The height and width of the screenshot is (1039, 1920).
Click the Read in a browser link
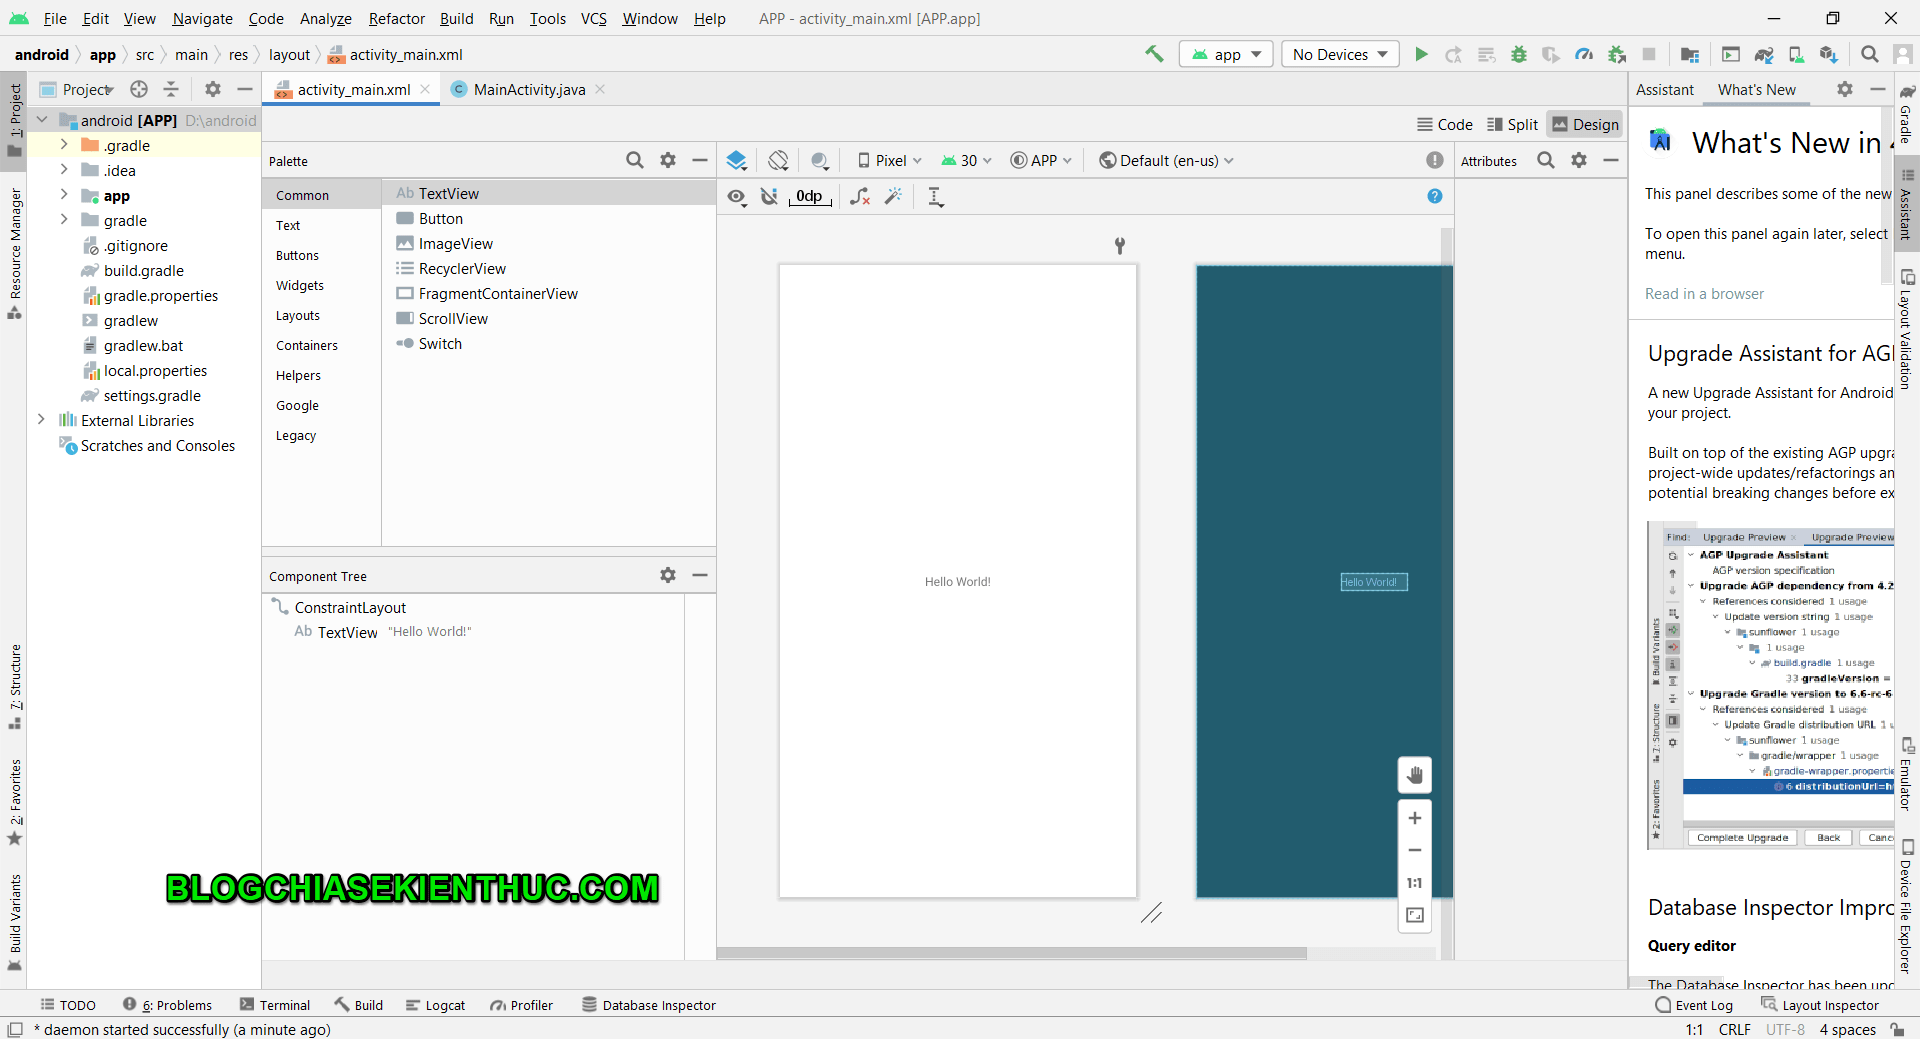click(x=1704, y=293)
